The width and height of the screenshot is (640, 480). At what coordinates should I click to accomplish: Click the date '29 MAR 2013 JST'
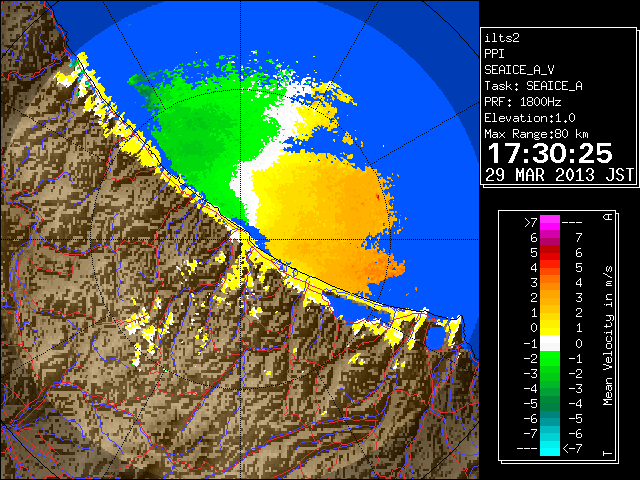tap(559, 175)
